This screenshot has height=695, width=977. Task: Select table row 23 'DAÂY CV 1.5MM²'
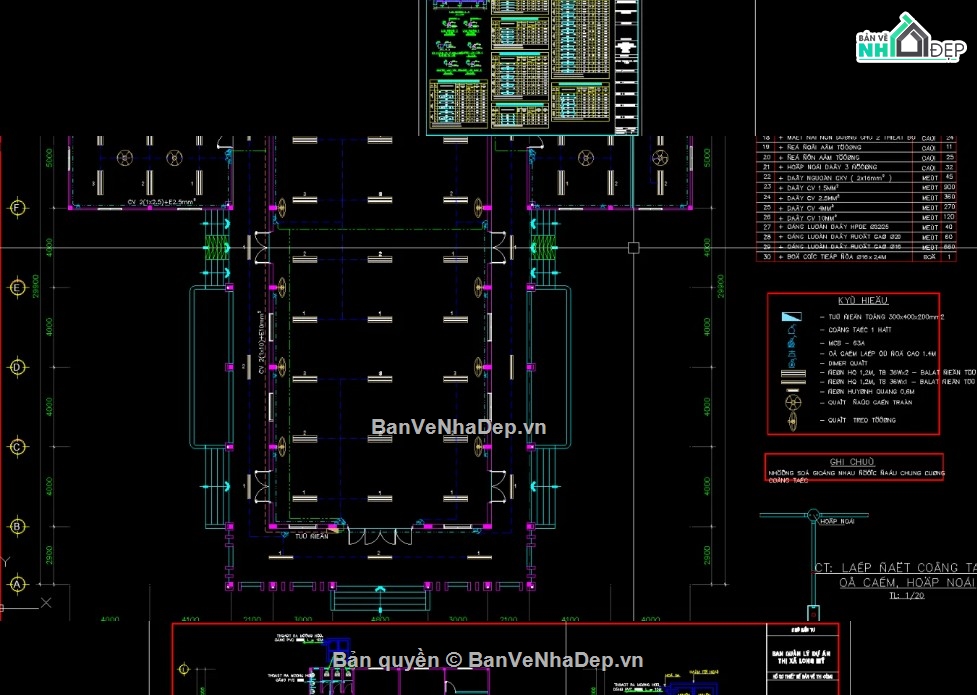click(x=856, y=188)
